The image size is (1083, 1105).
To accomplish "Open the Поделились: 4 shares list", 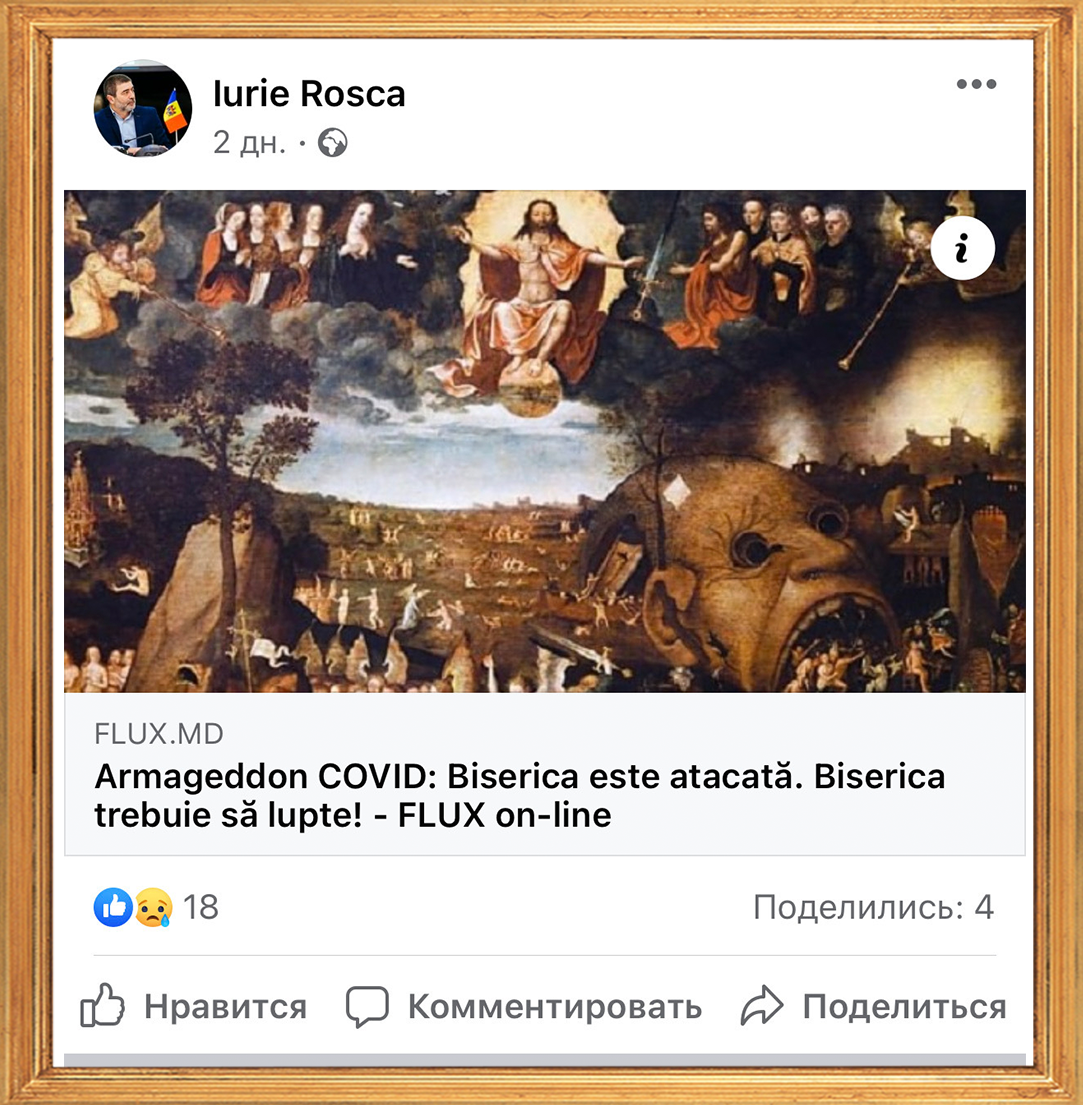I will (874, 907).
